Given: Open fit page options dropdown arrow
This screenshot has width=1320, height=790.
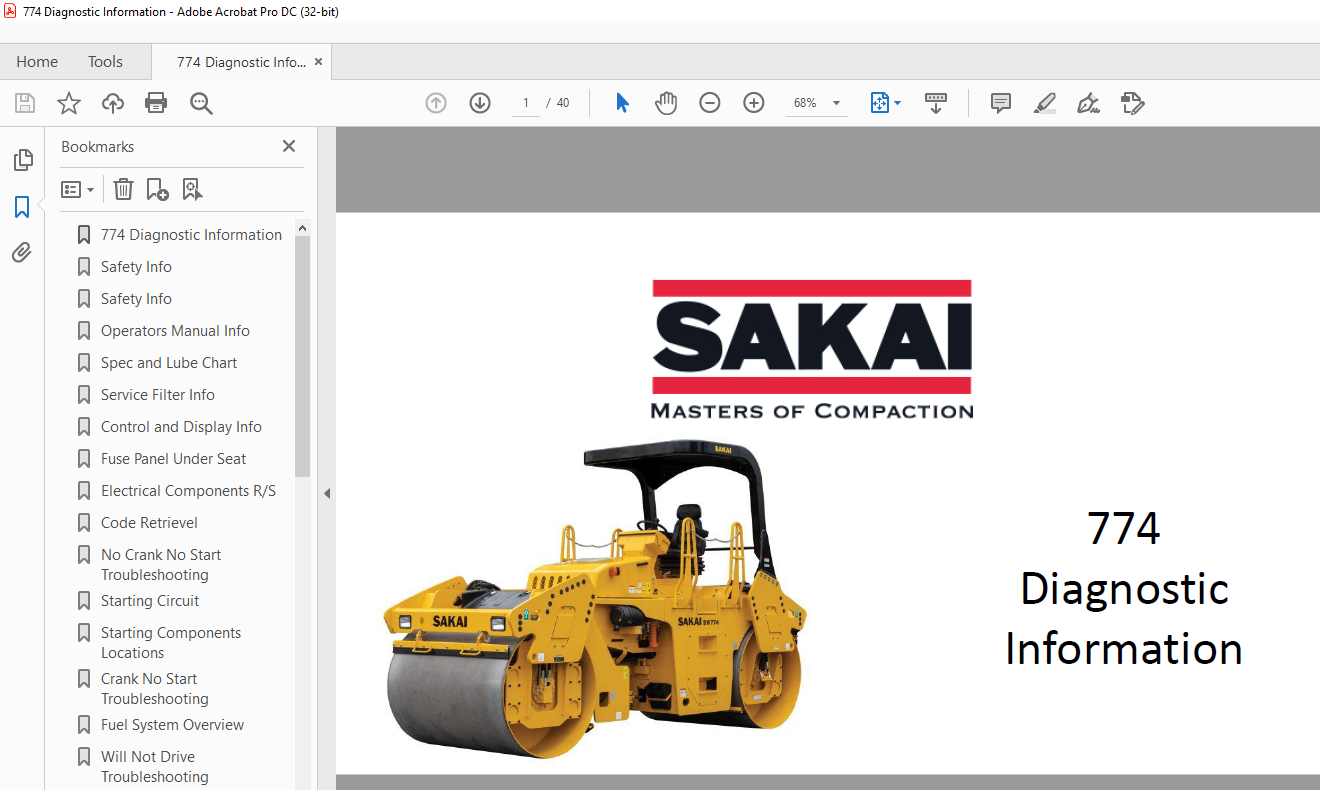Looking at the screenshot, I should point(897,103).
